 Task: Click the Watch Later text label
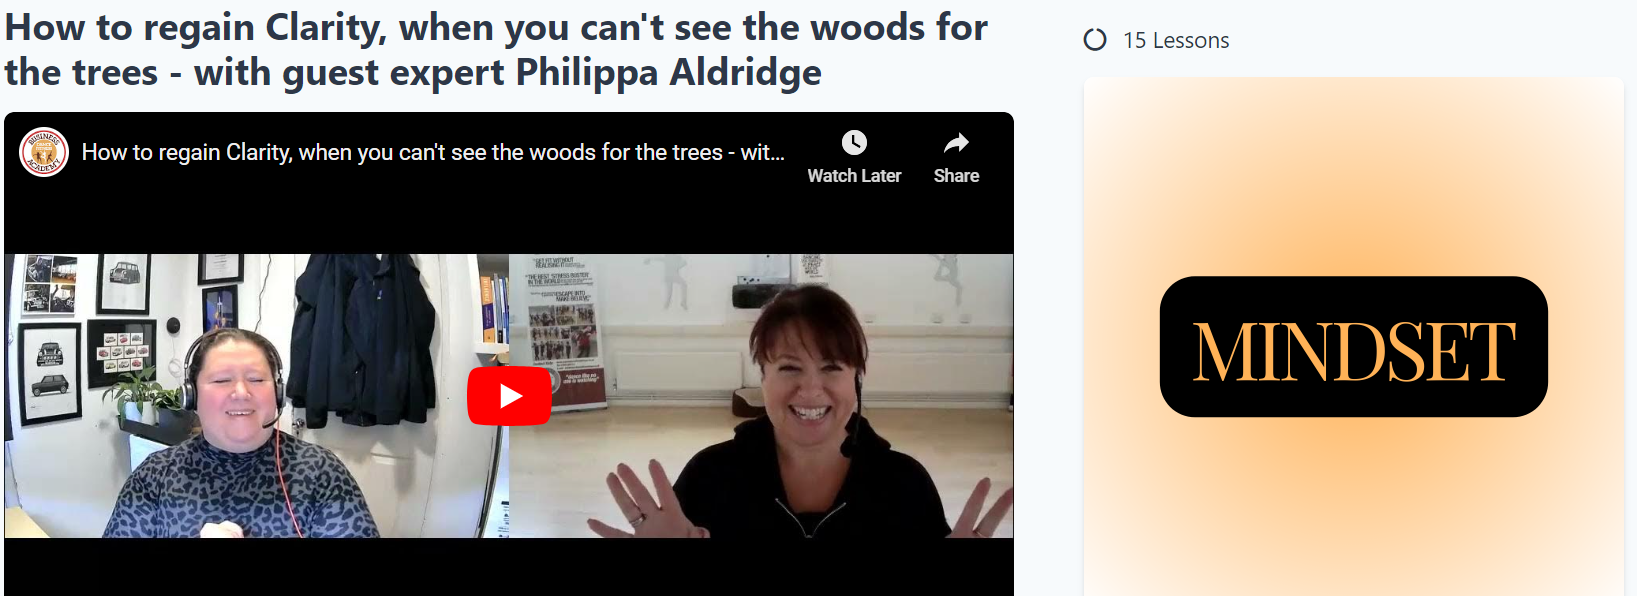click(854, 176)
